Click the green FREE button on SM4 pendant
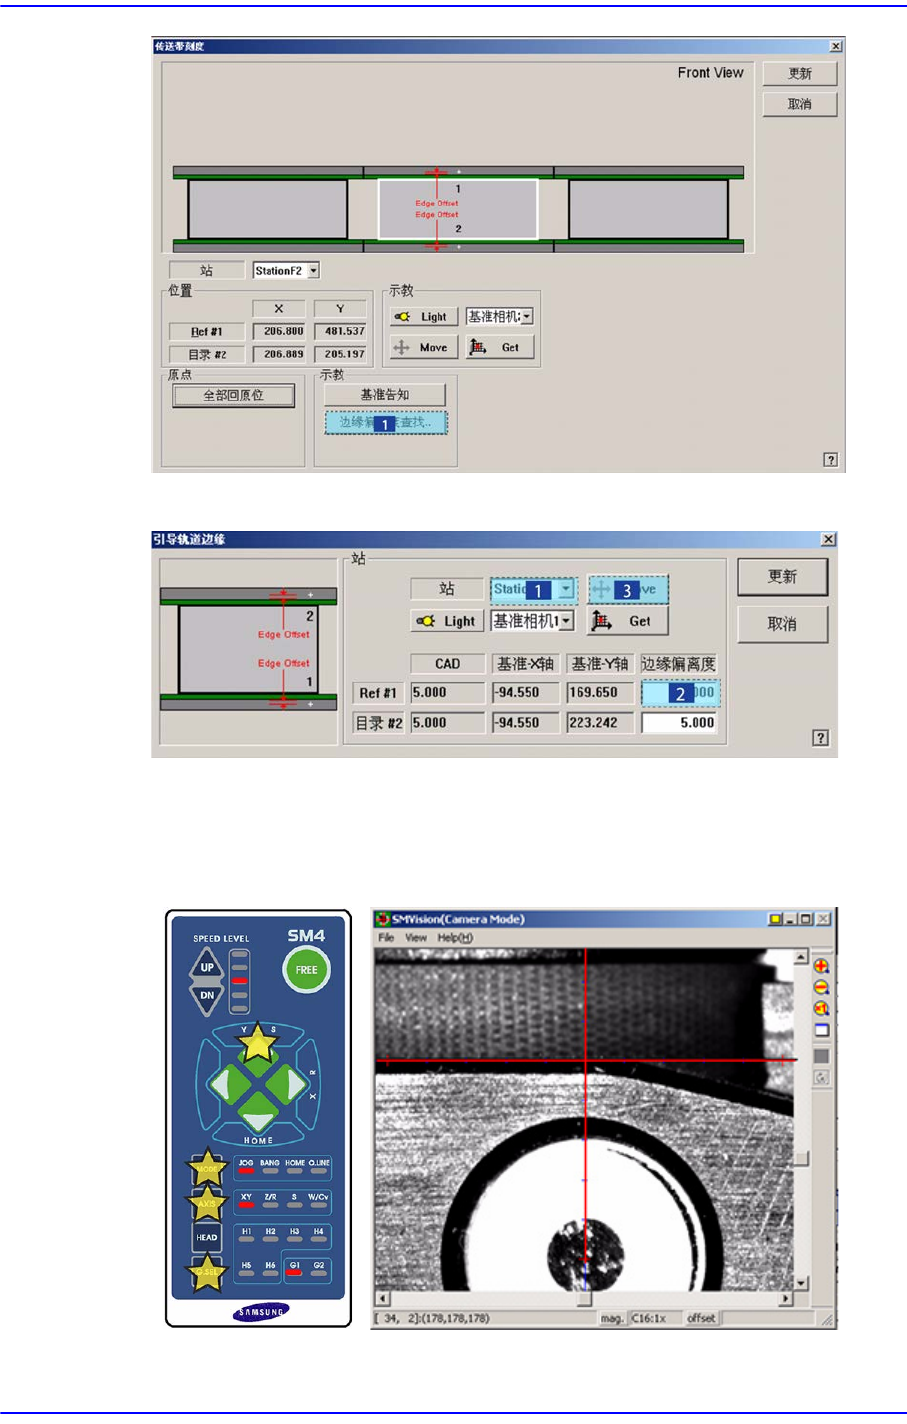907x1424 pixels. [306, 970]
